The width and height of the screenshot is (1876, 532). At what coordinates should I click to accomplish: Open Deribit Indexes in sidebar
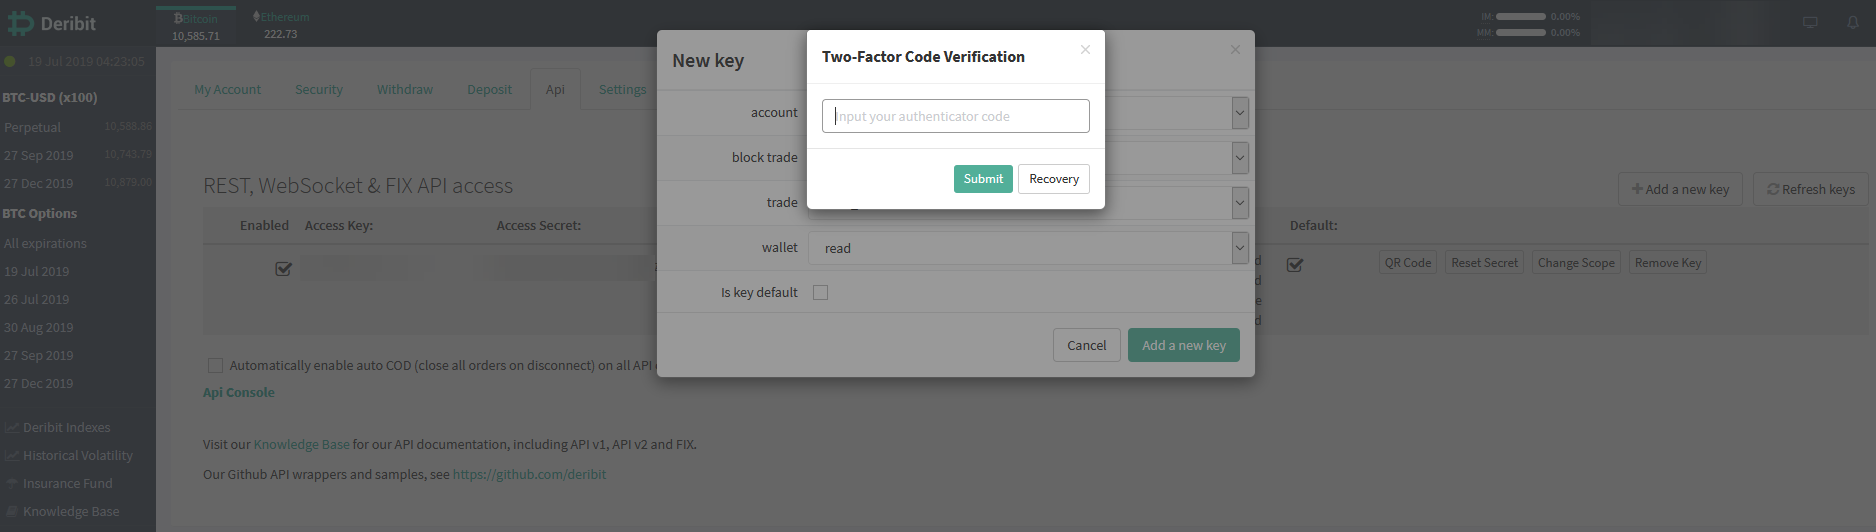click(x=66, y=427)
